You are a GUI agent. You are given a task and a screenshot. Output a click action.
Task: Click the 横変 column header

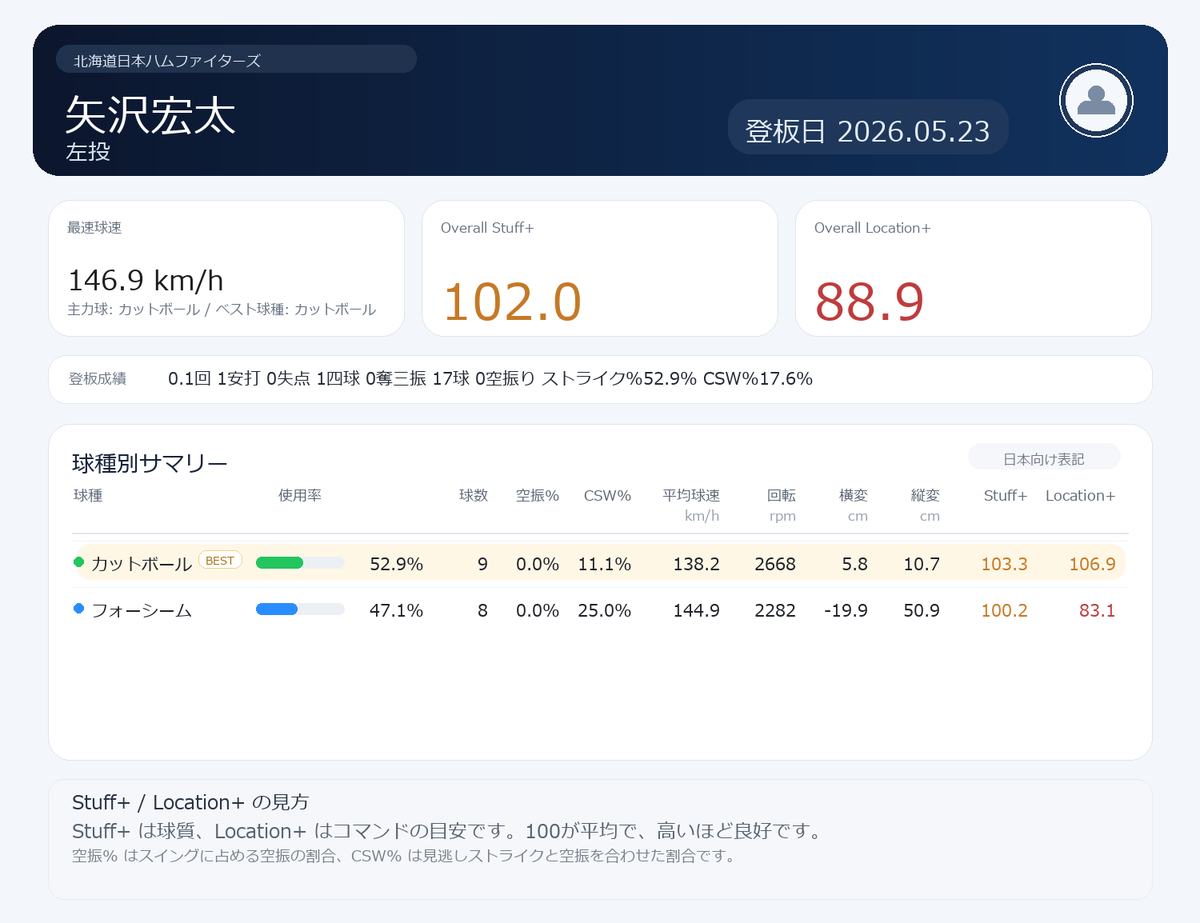pyautogui.click(x=853, y=496)
